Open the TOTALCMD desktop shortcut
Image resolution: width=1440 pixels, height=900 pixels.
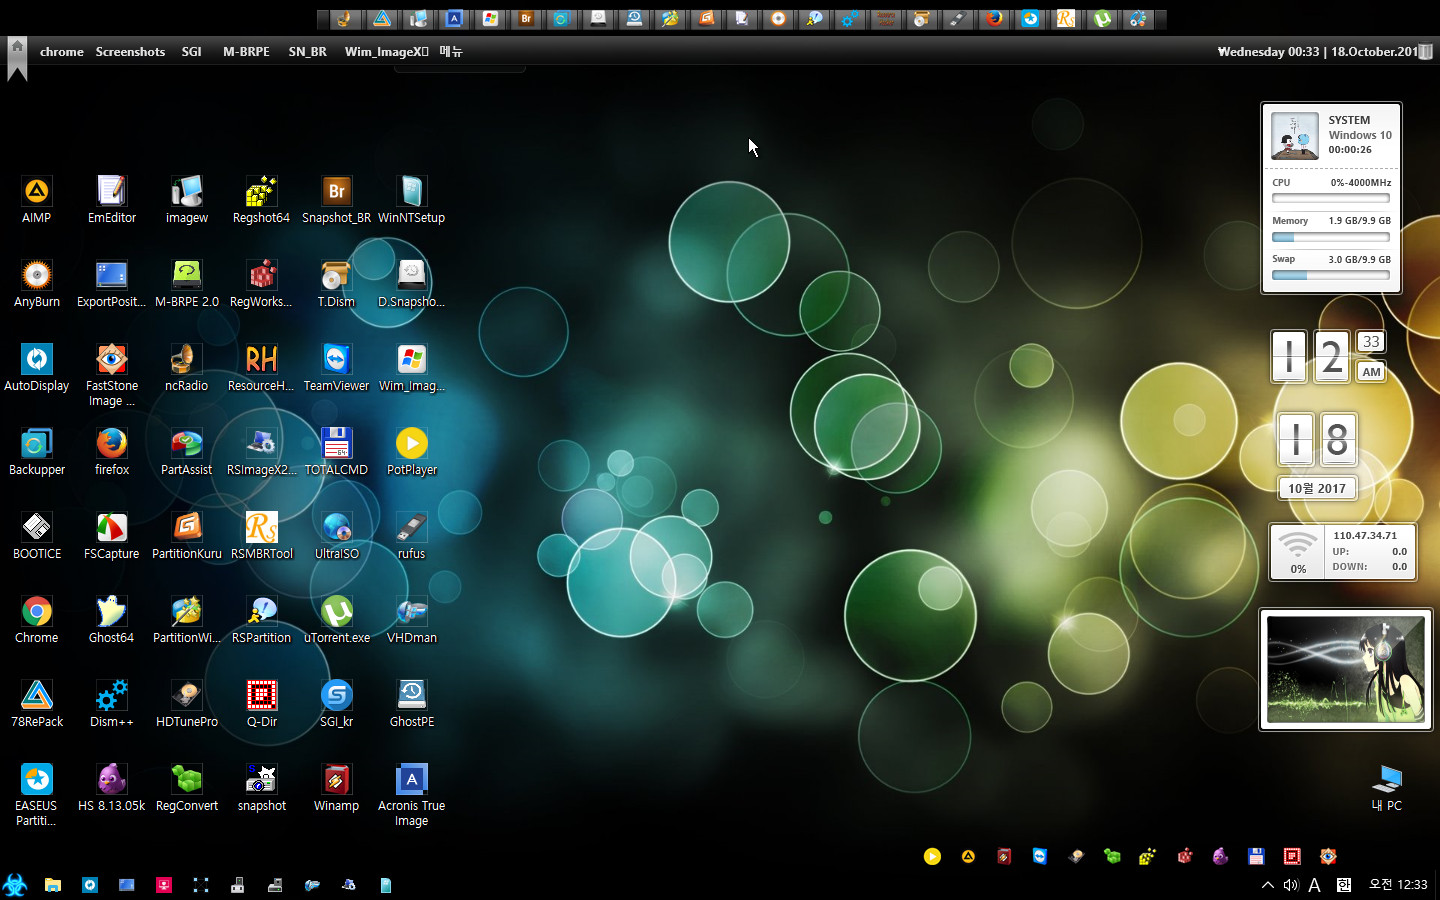[337, 452]
